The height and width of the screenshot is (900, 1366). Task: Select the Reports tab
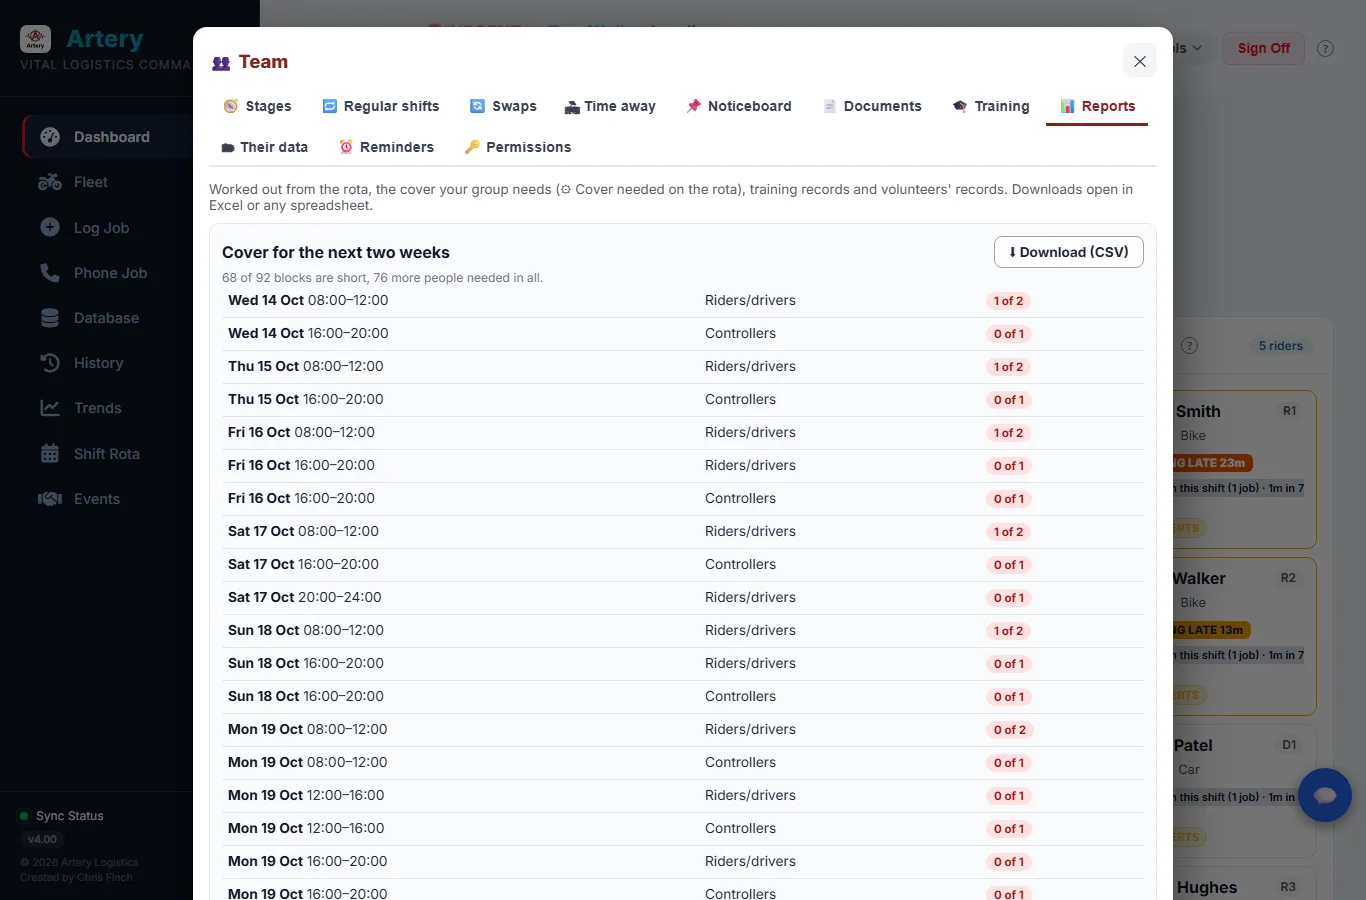click(x=1097, y=106)
